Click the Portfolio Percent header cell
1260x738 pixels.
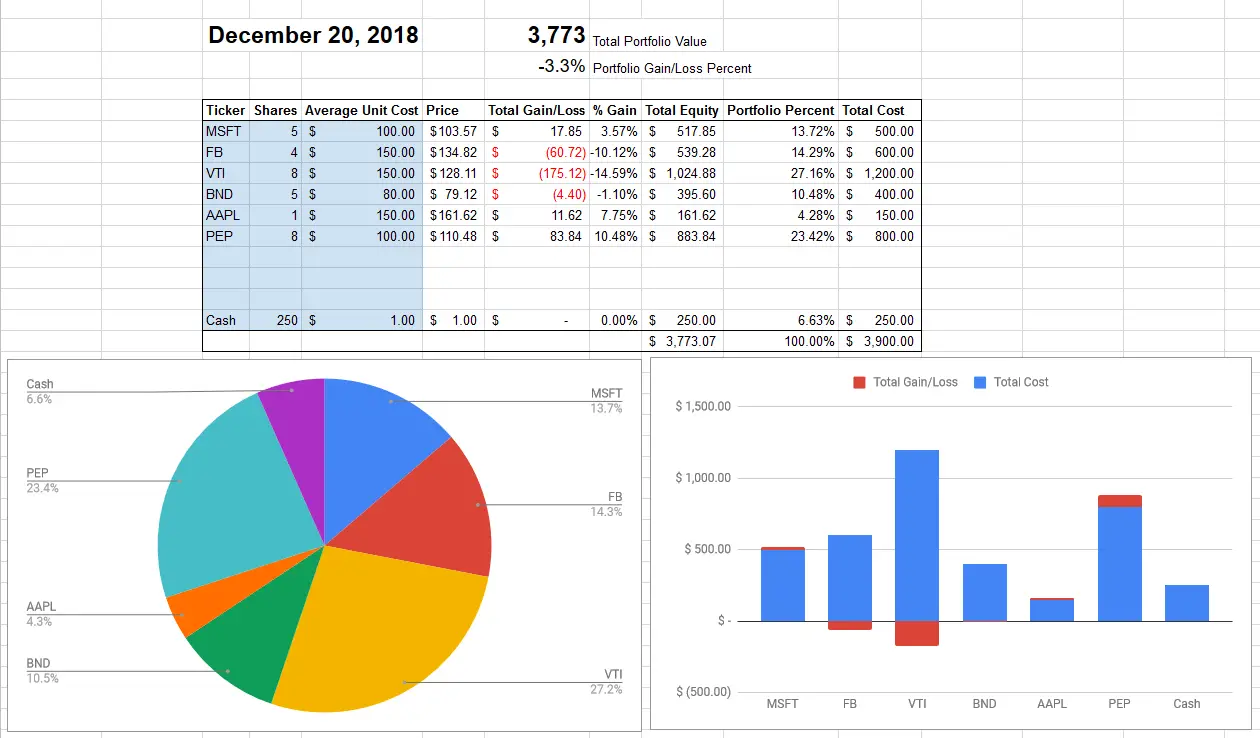781,110
